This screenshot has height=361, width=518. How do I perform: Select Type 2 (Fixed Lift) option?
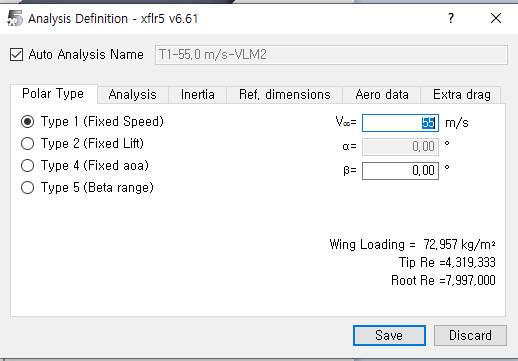(x=27, y=144)
